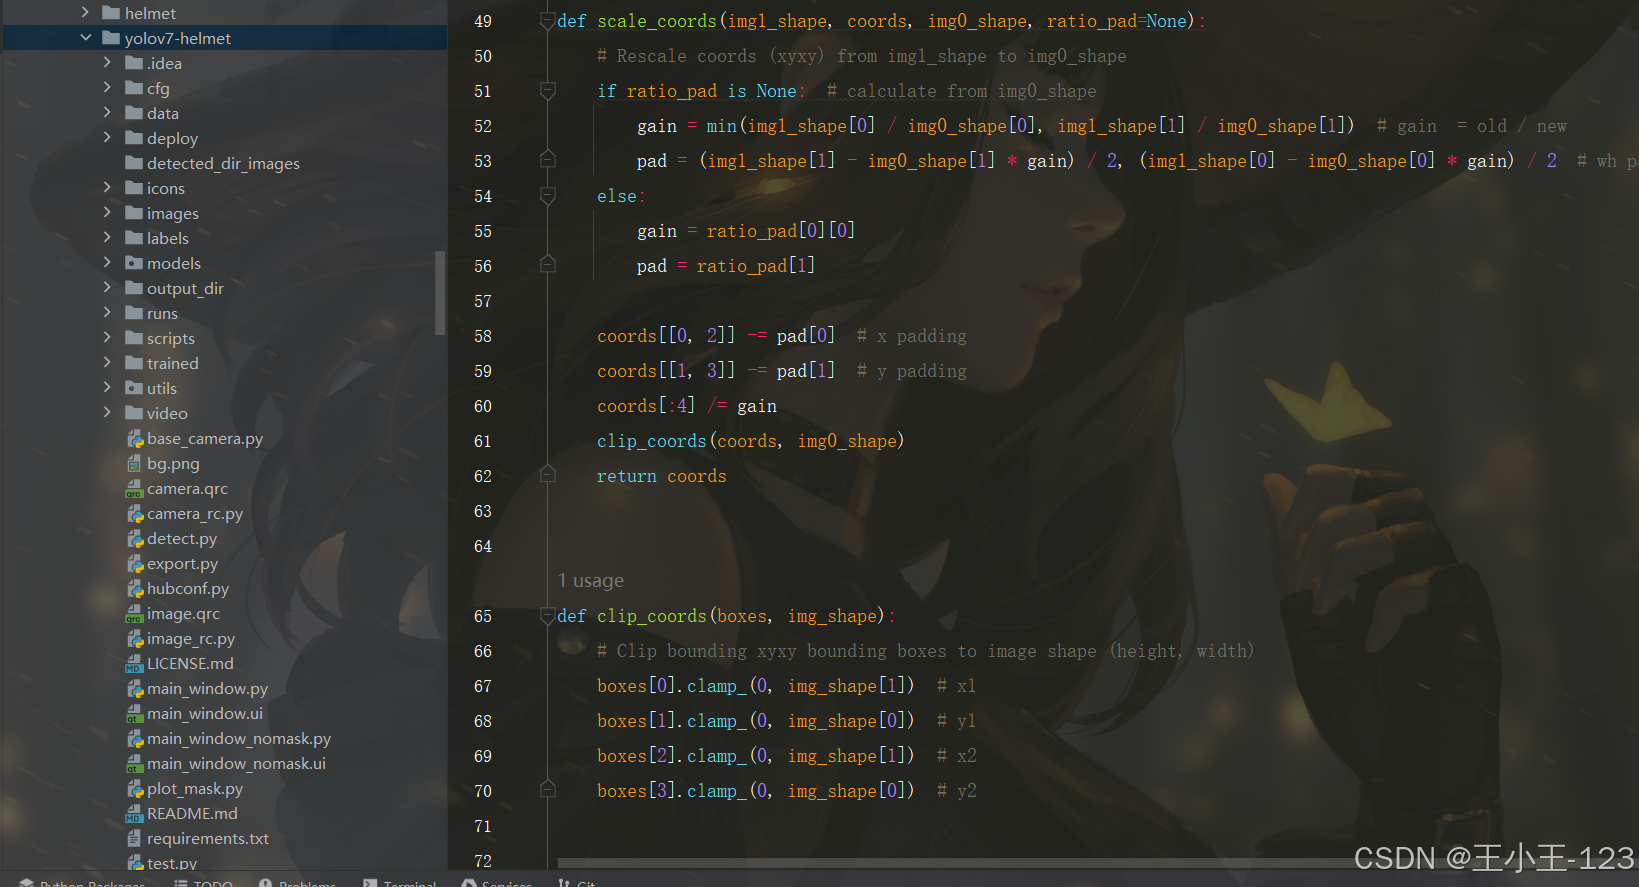Screen dimensions: 1639x887
Task: Select main_window.py in the project tree
Action: (x=207, y=689)
